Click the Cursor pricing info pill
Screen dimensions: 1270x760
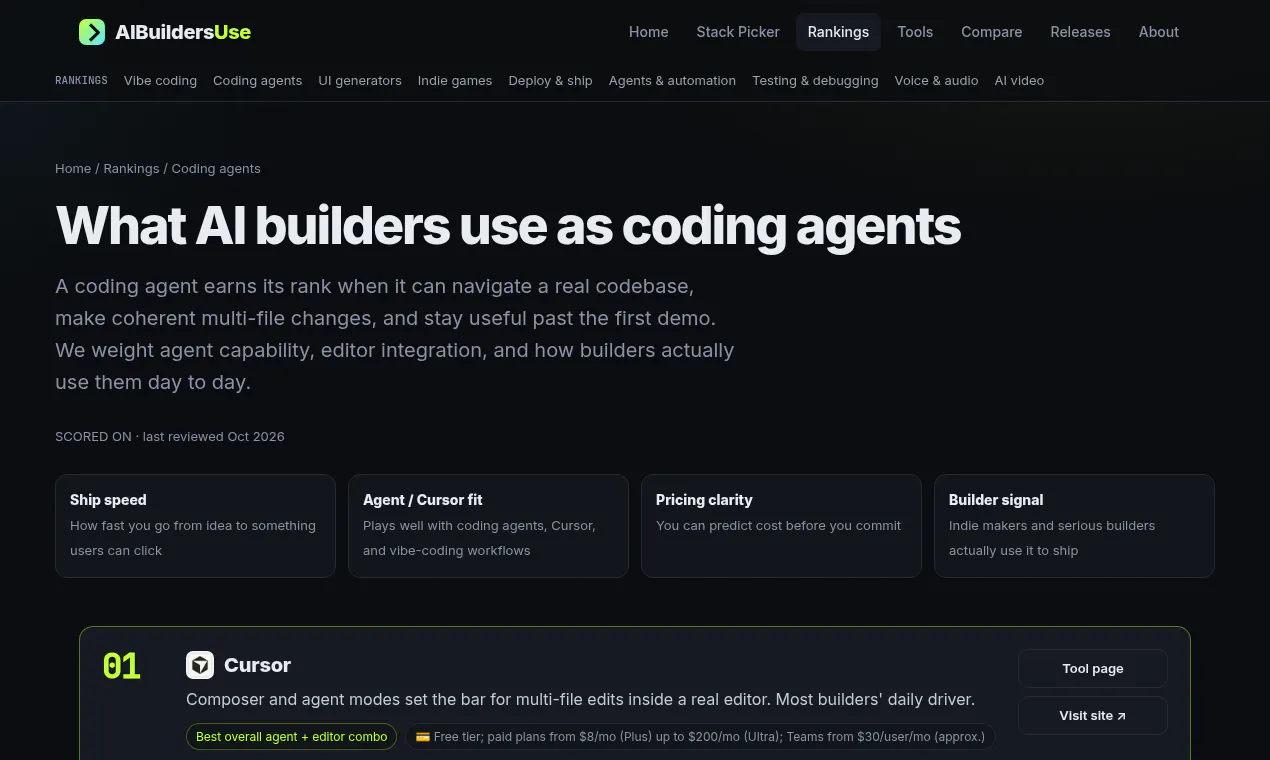[700, 737]
